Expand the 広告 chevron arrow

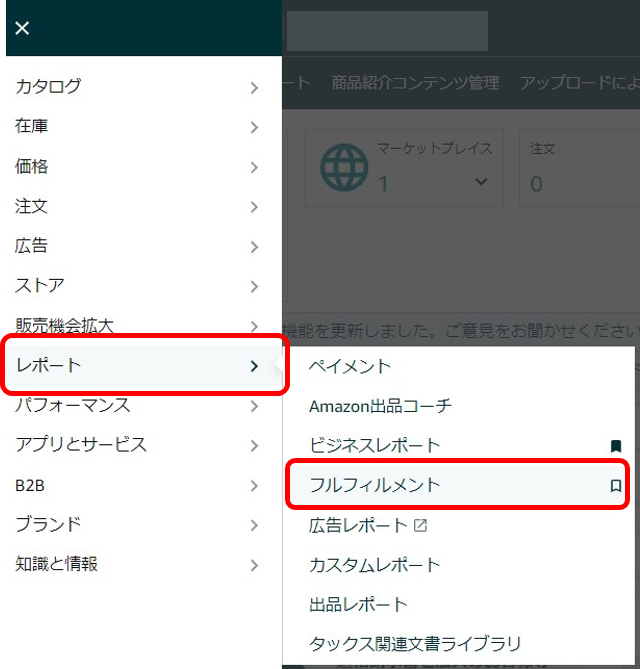tap(254, 247)
